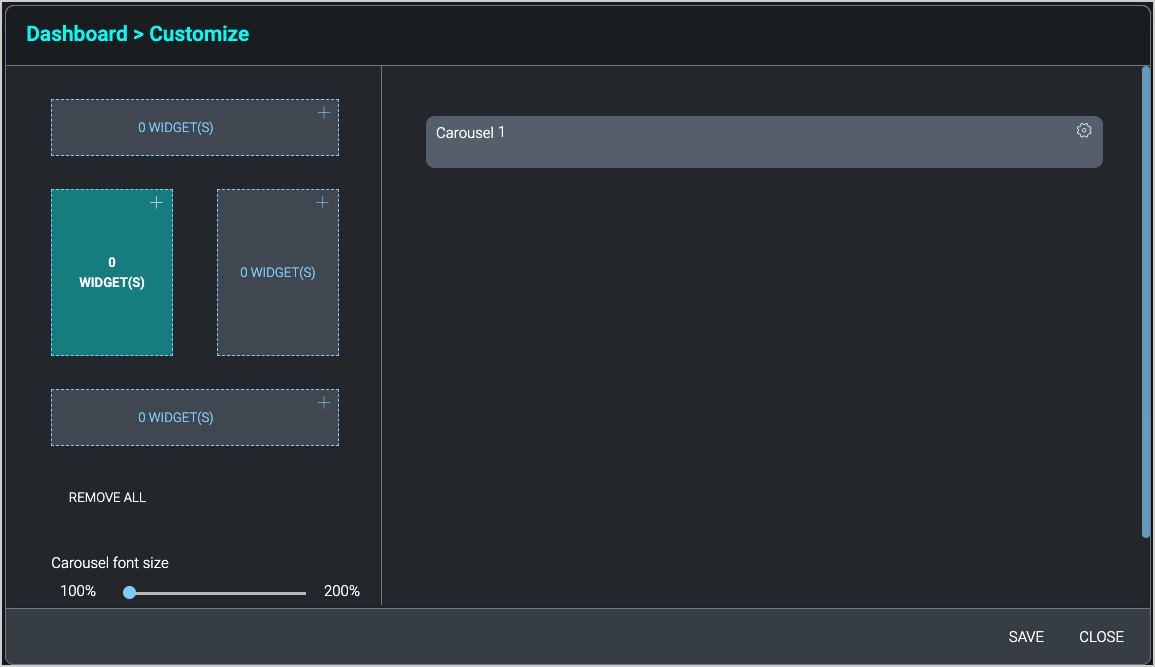Add a widget to the right column zone
This screenshot has height=667, width=1155.
click(322, 202)
